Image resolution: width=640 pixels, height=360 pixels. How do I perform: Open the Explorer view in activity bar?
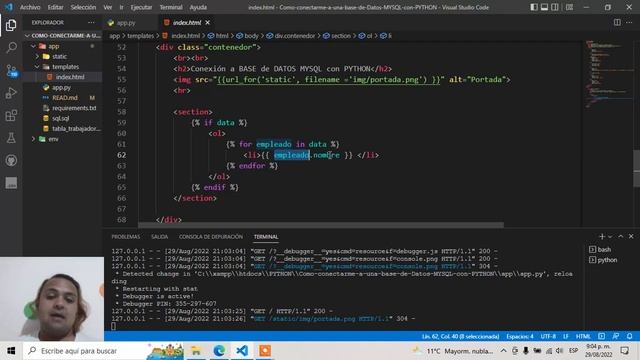[11, 25]
